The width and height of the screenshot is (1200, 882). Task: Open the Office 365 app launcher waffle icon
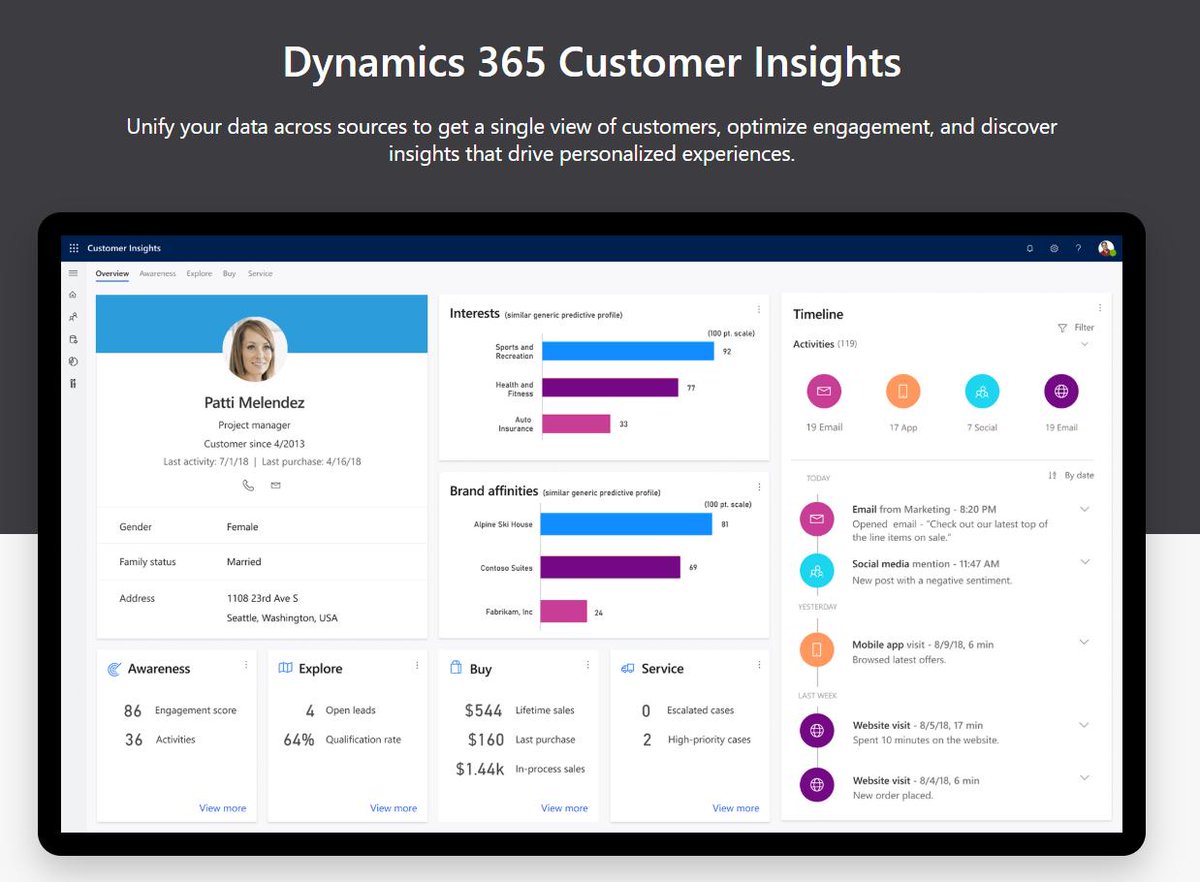73,247
